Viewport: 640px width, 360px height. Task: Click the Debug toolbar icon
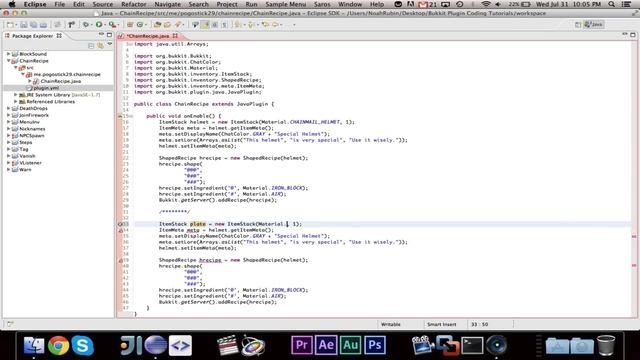pos(85,25)
